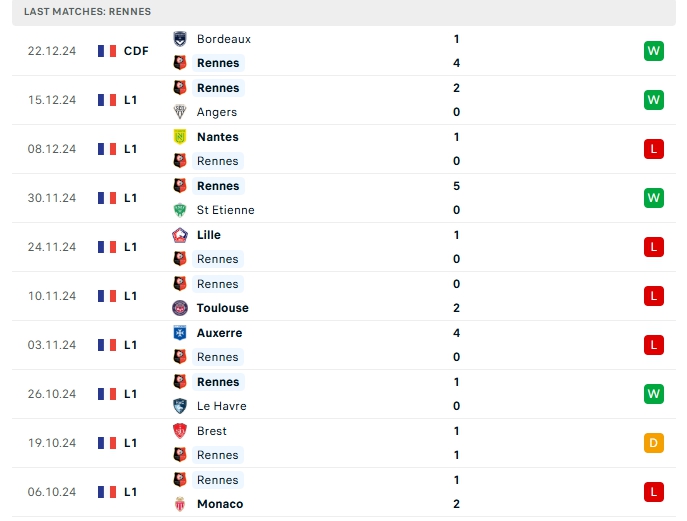Screen dimensions: 687x521
Task: Click the Monaco red-white crest icon
Action: (180, 504)
